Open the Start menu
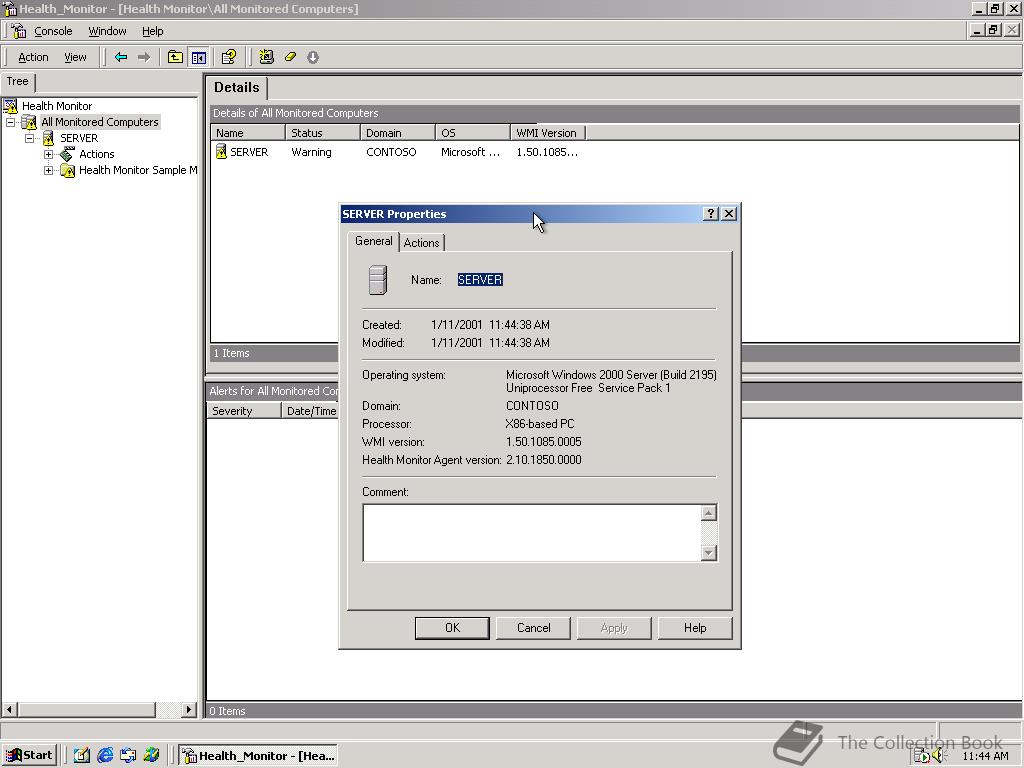 (30, 756)
